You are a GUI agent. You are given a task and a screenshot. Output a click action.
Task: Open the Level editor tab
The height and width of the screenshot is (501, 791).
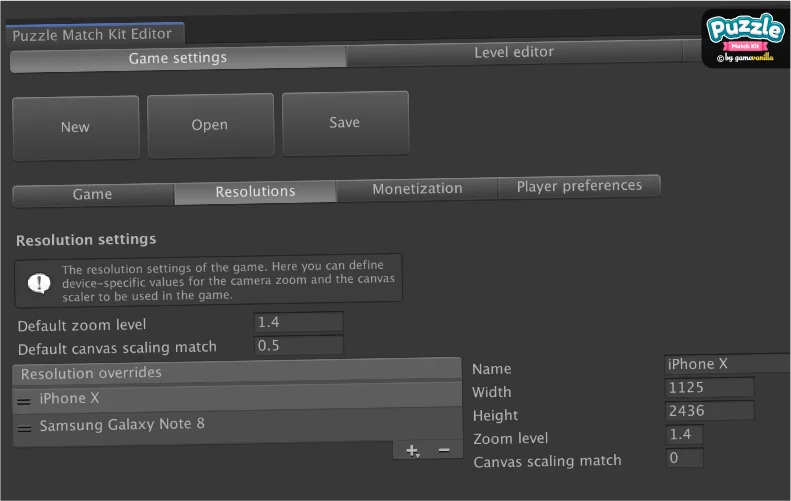[514, 52]
